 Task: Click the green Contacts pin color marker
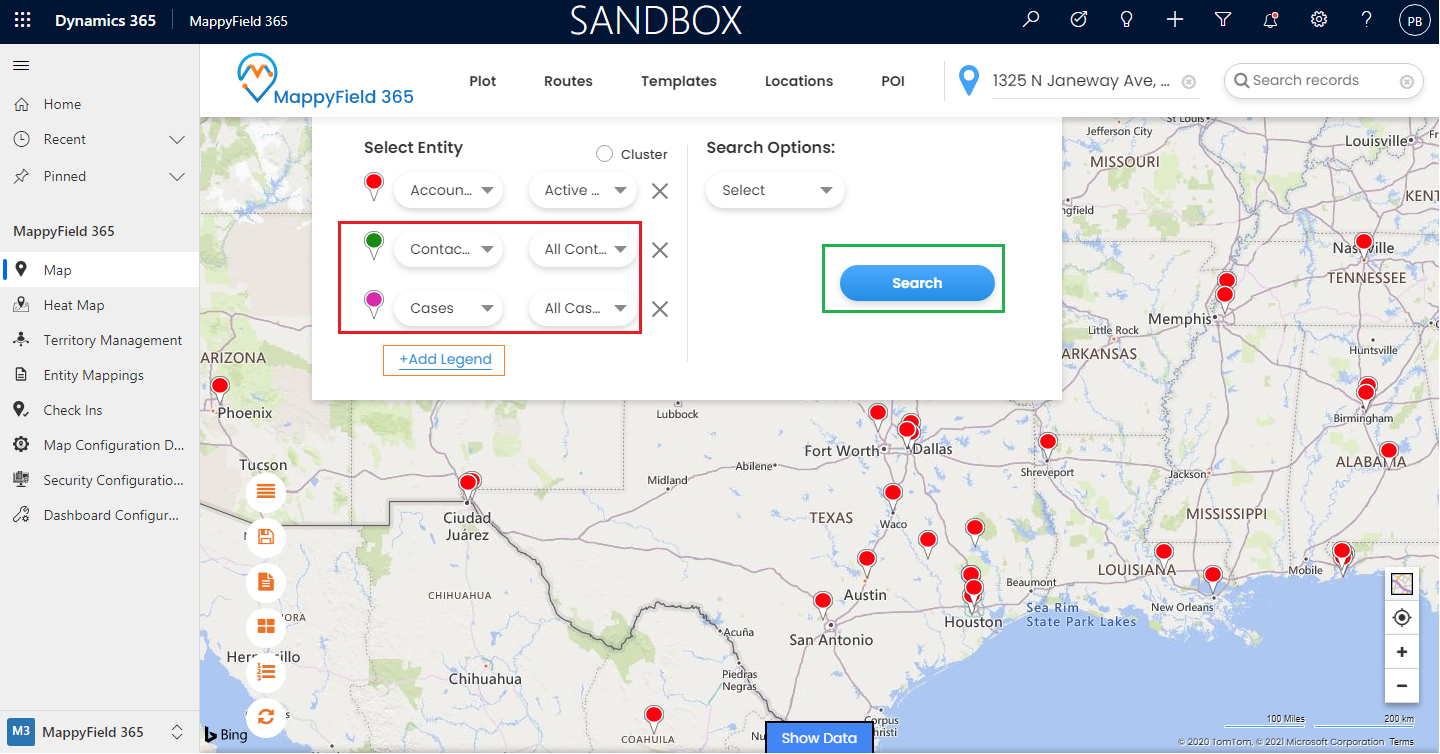pyautogui.click(x=374, y=243)
